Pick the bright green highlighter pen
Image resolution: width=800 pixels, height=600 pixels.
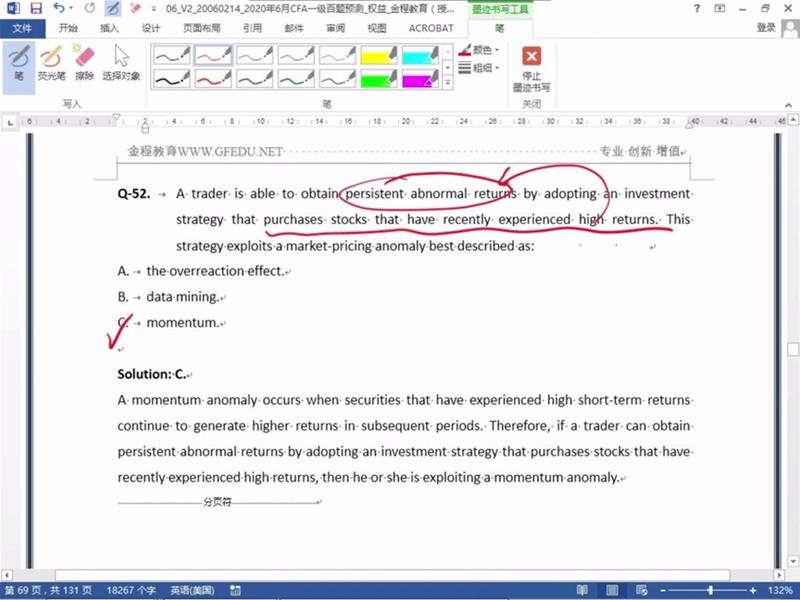coord(379,79)
